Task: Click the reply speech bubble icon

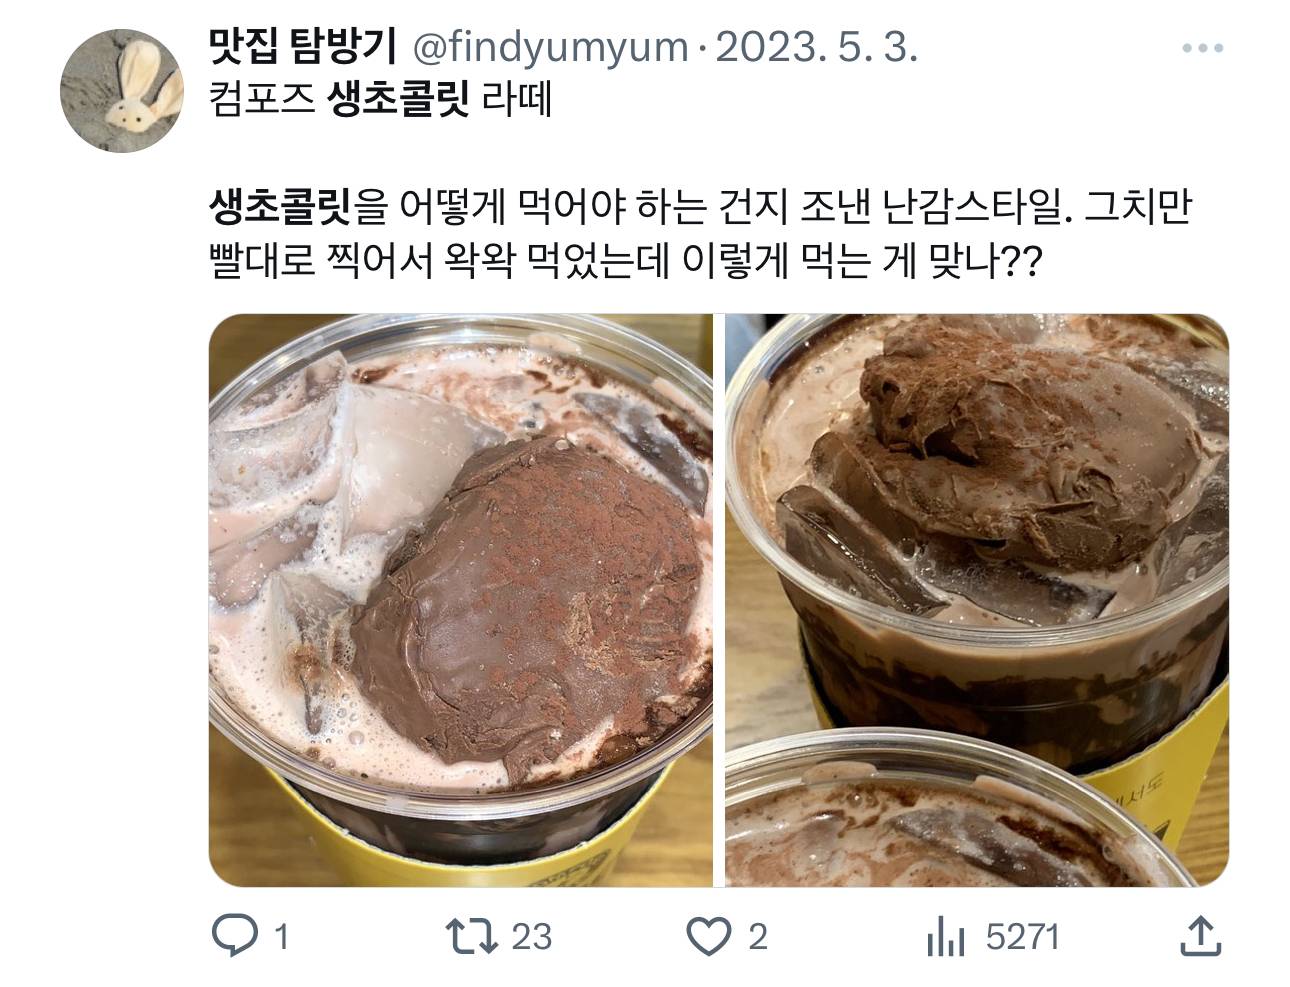Action: point(237,937)
